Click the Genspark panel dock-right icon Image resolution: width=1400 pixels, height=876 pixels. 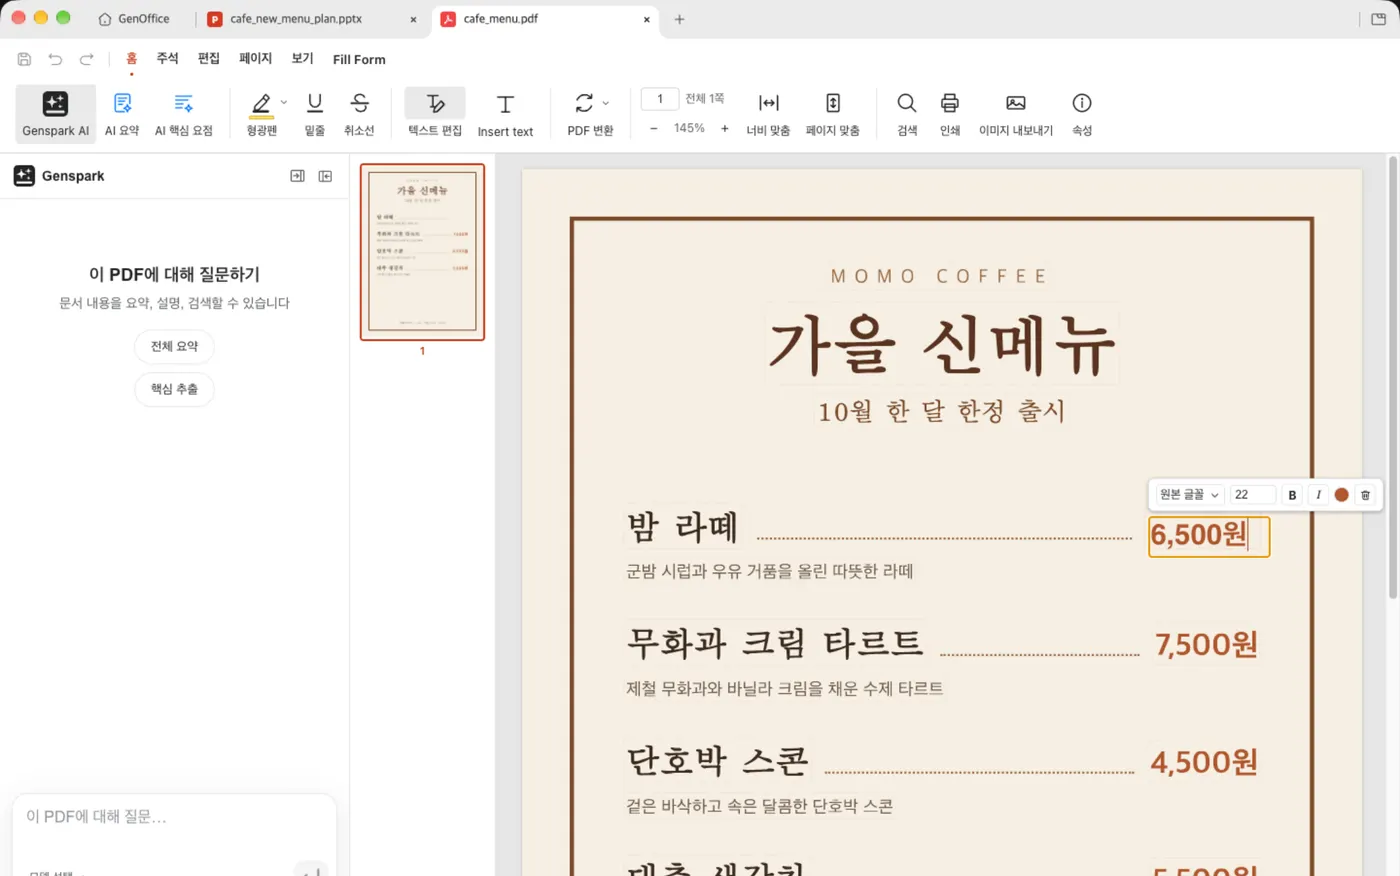coord(297,176)
